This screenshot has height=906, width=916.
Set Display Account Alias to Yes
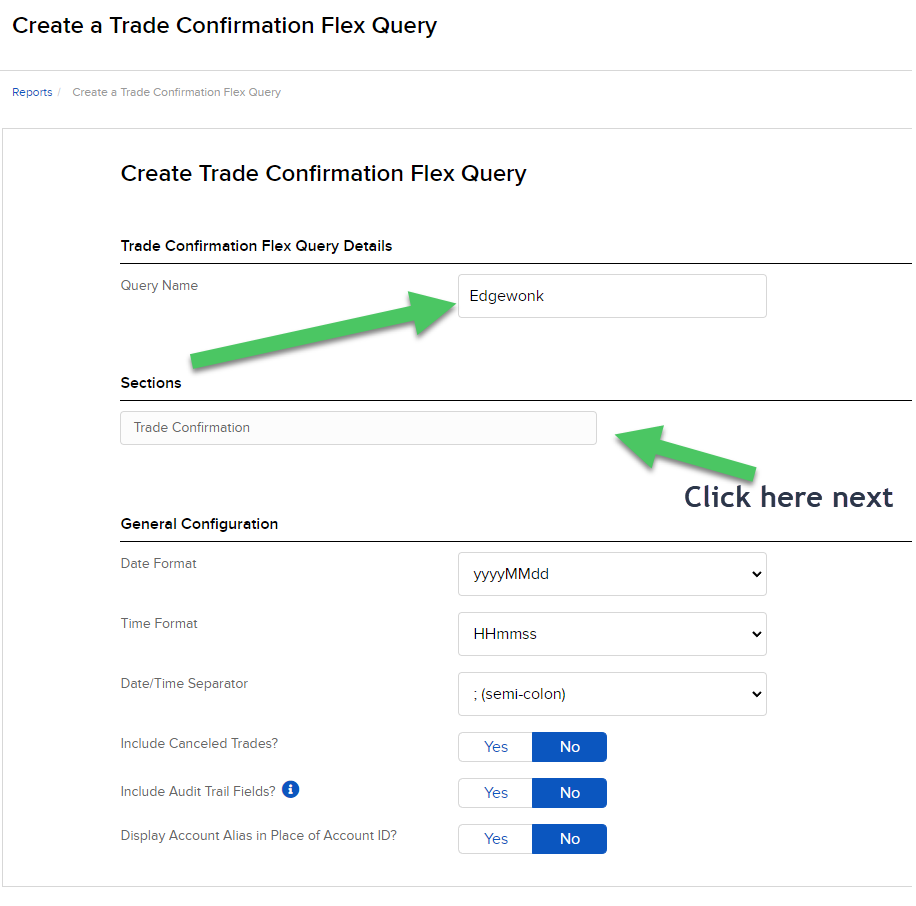click(495, 839)
